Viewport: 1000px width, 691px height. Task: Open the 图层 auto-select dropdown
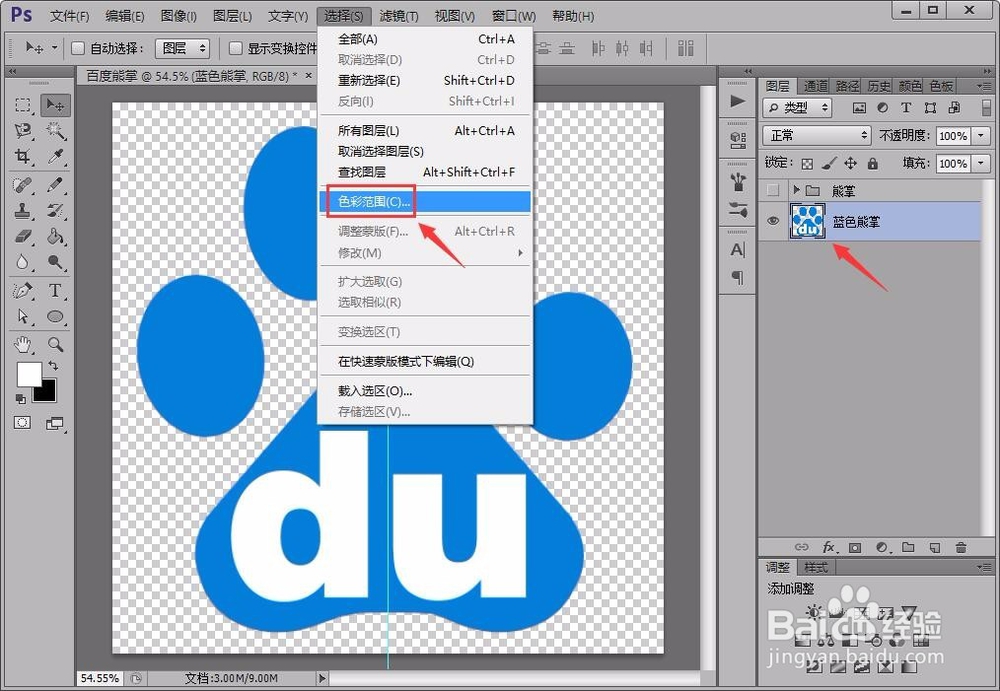coord(183,48)
